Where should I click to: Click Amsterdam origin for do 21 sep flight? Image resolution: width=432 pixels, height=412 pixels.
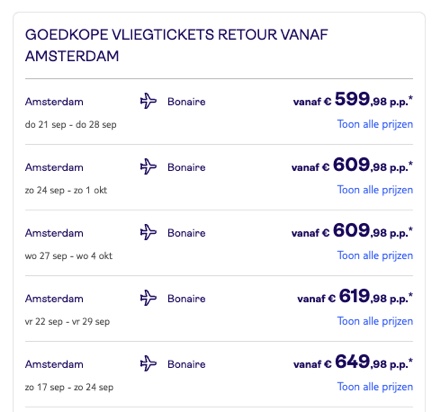coord(54,102)
